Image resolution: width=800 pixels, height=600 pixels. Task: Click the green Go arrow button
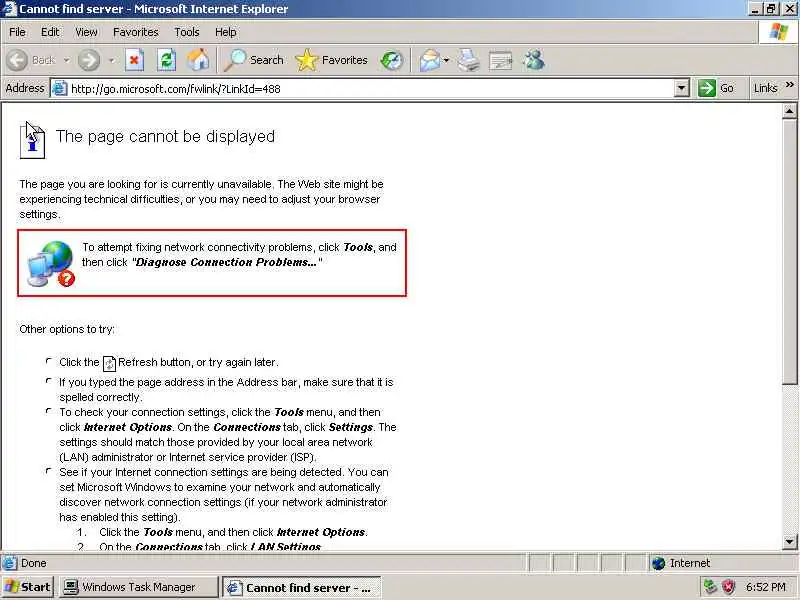tap(707, 88)
